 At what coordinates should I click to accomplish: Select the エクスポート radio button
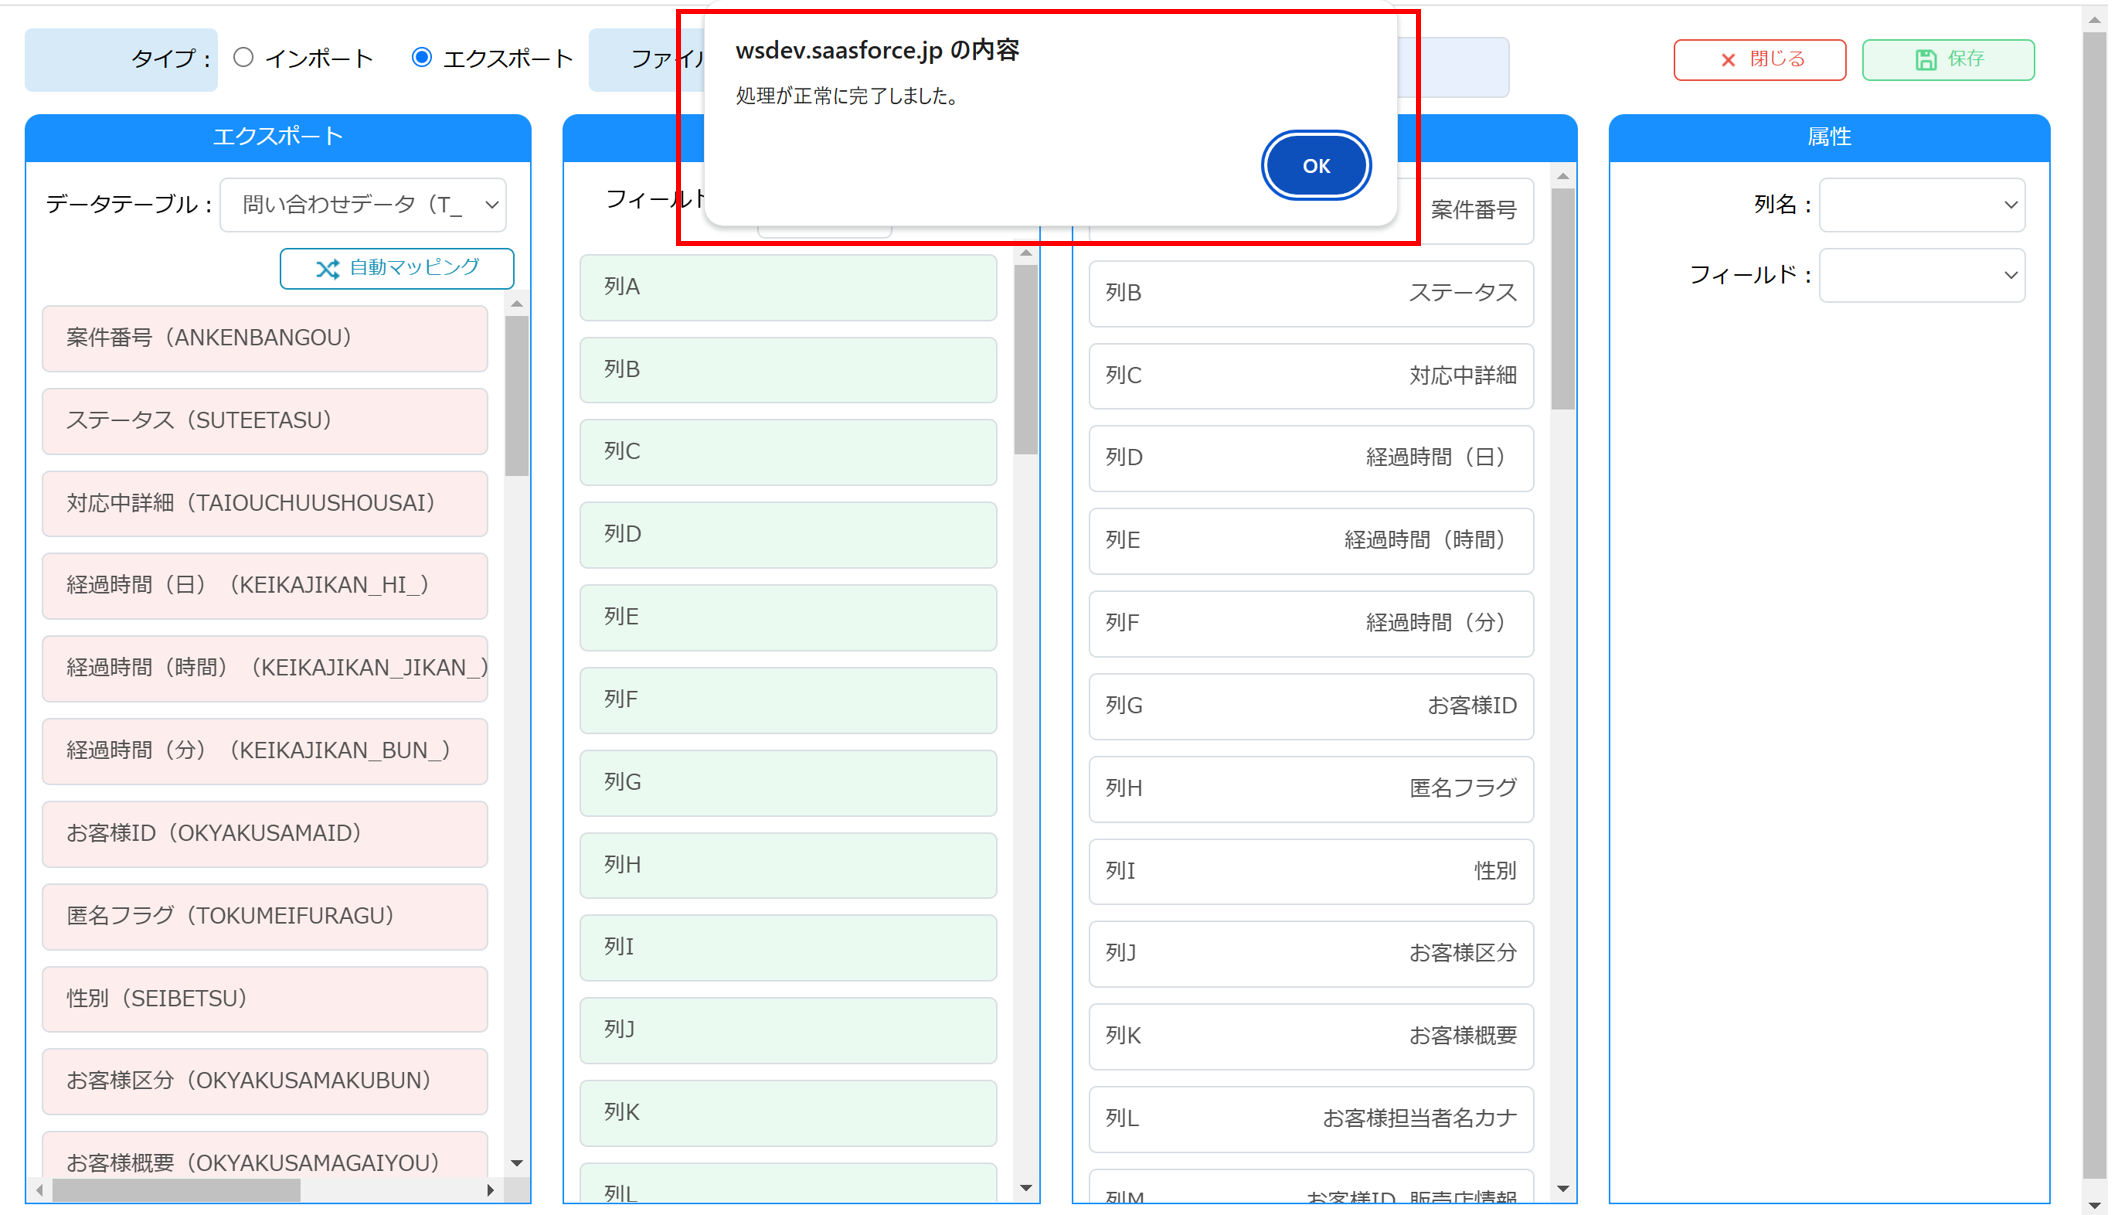(x=422, y=58)
